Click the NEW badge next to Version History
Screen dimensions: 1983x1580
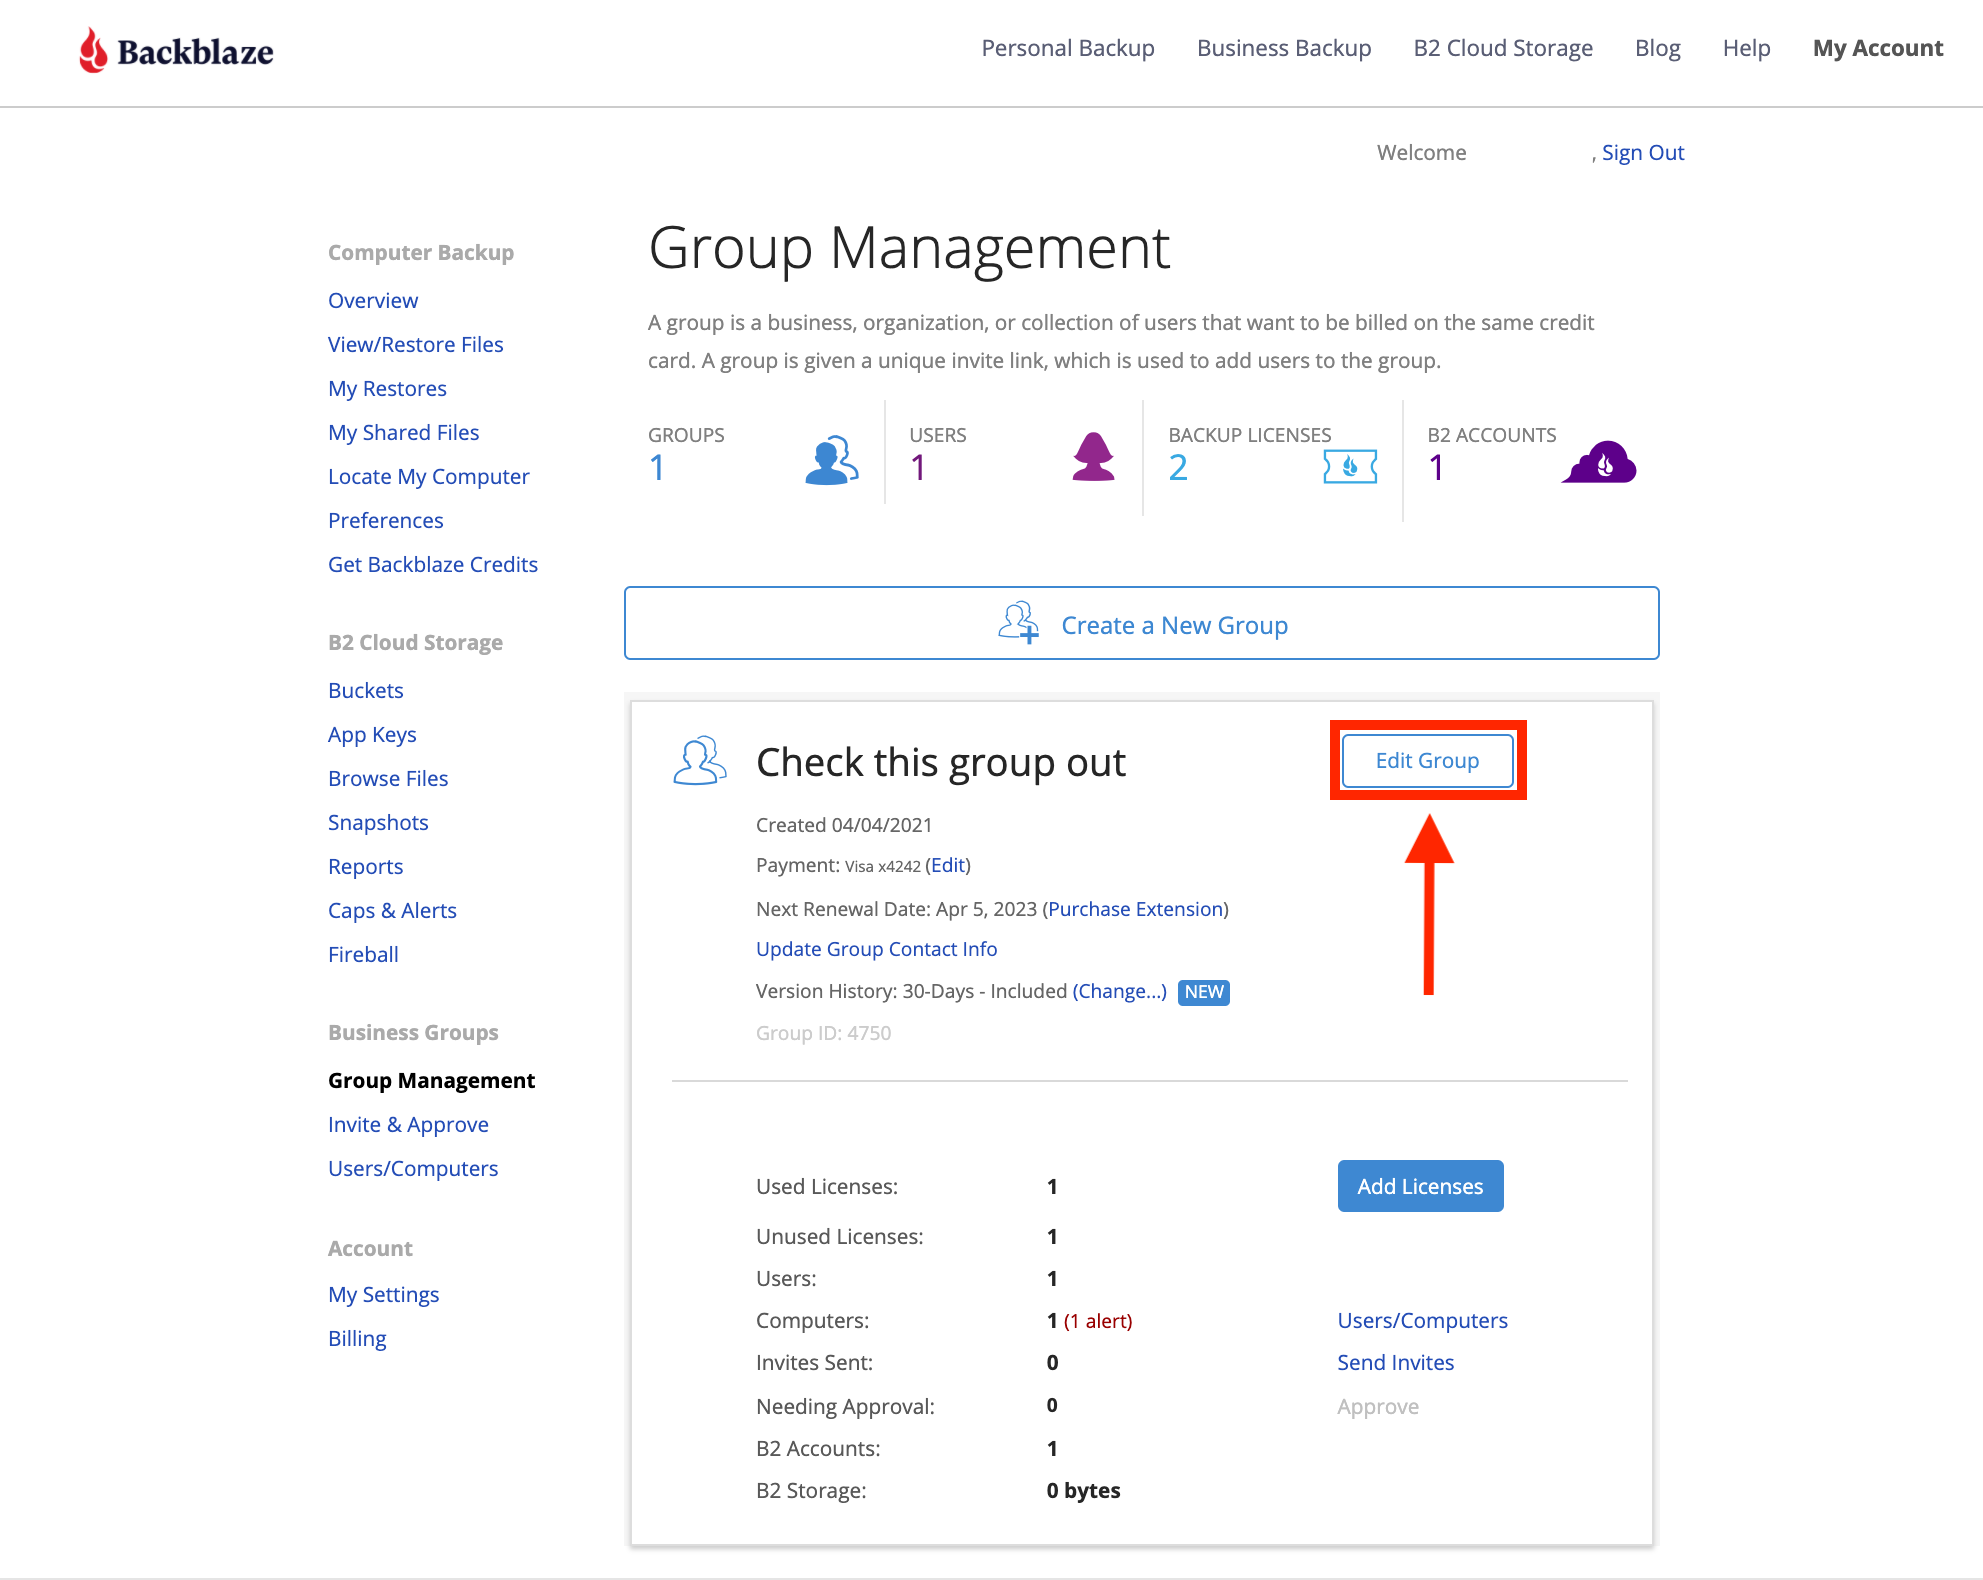pyautogui.click(x=1203, y=992)
